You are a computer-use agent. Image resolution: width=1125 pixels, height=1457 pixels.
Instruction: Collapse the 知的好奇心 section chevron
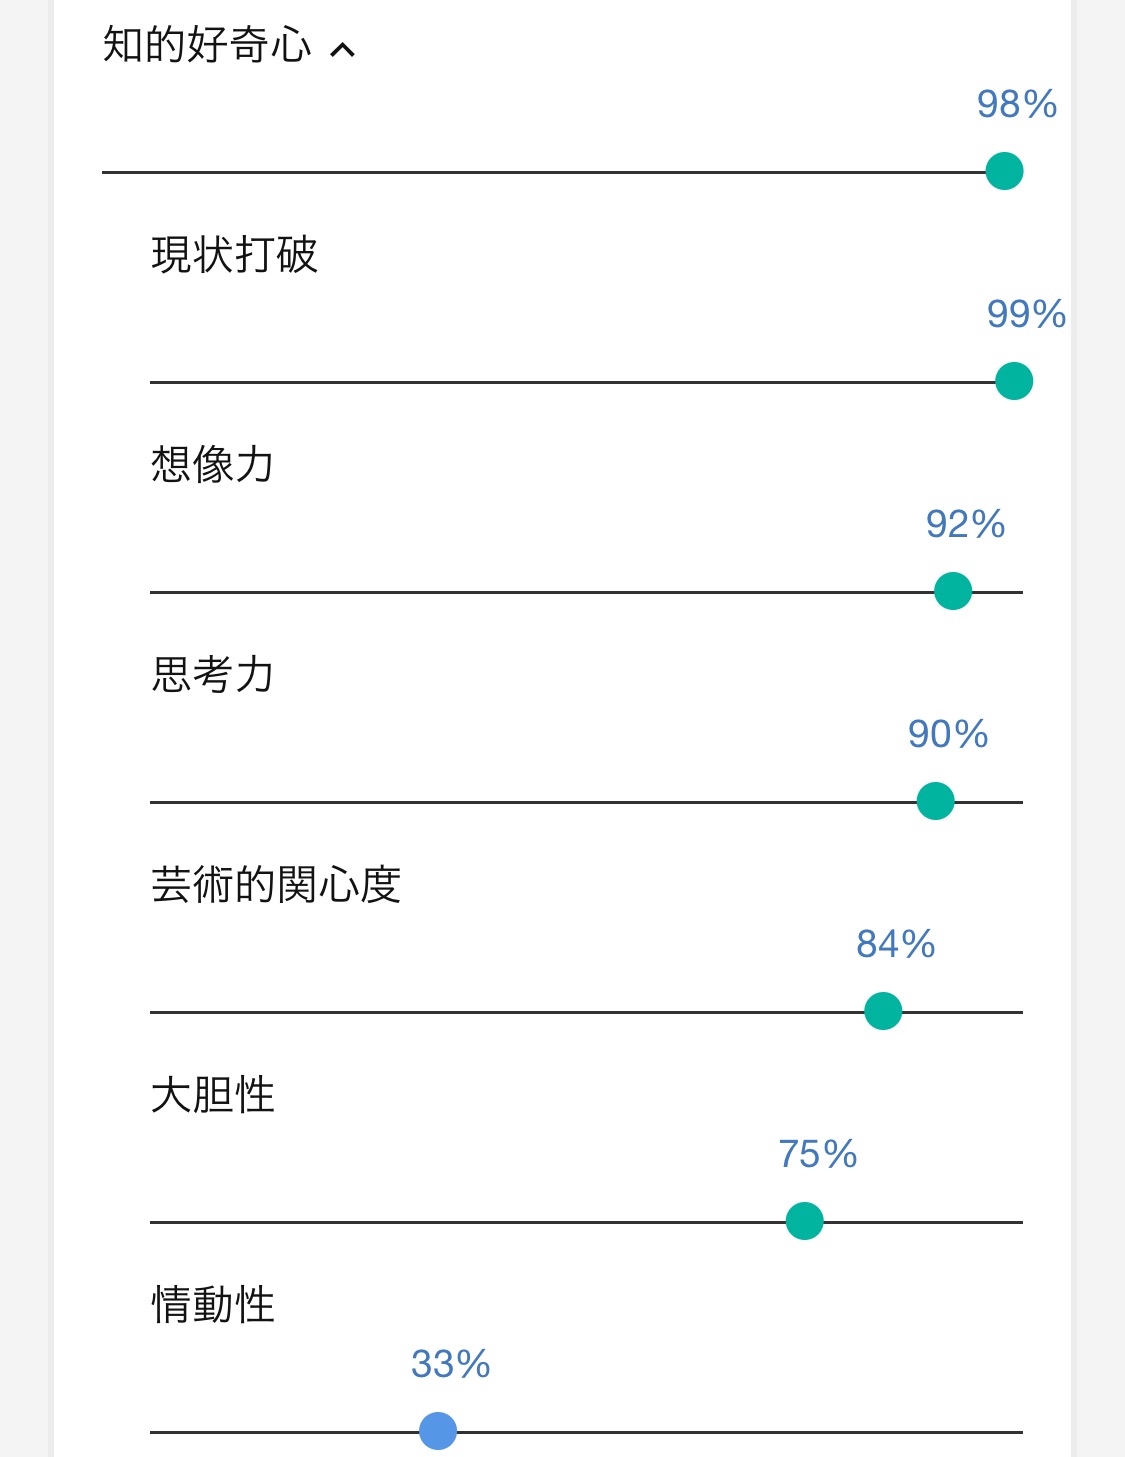[343, 49]
